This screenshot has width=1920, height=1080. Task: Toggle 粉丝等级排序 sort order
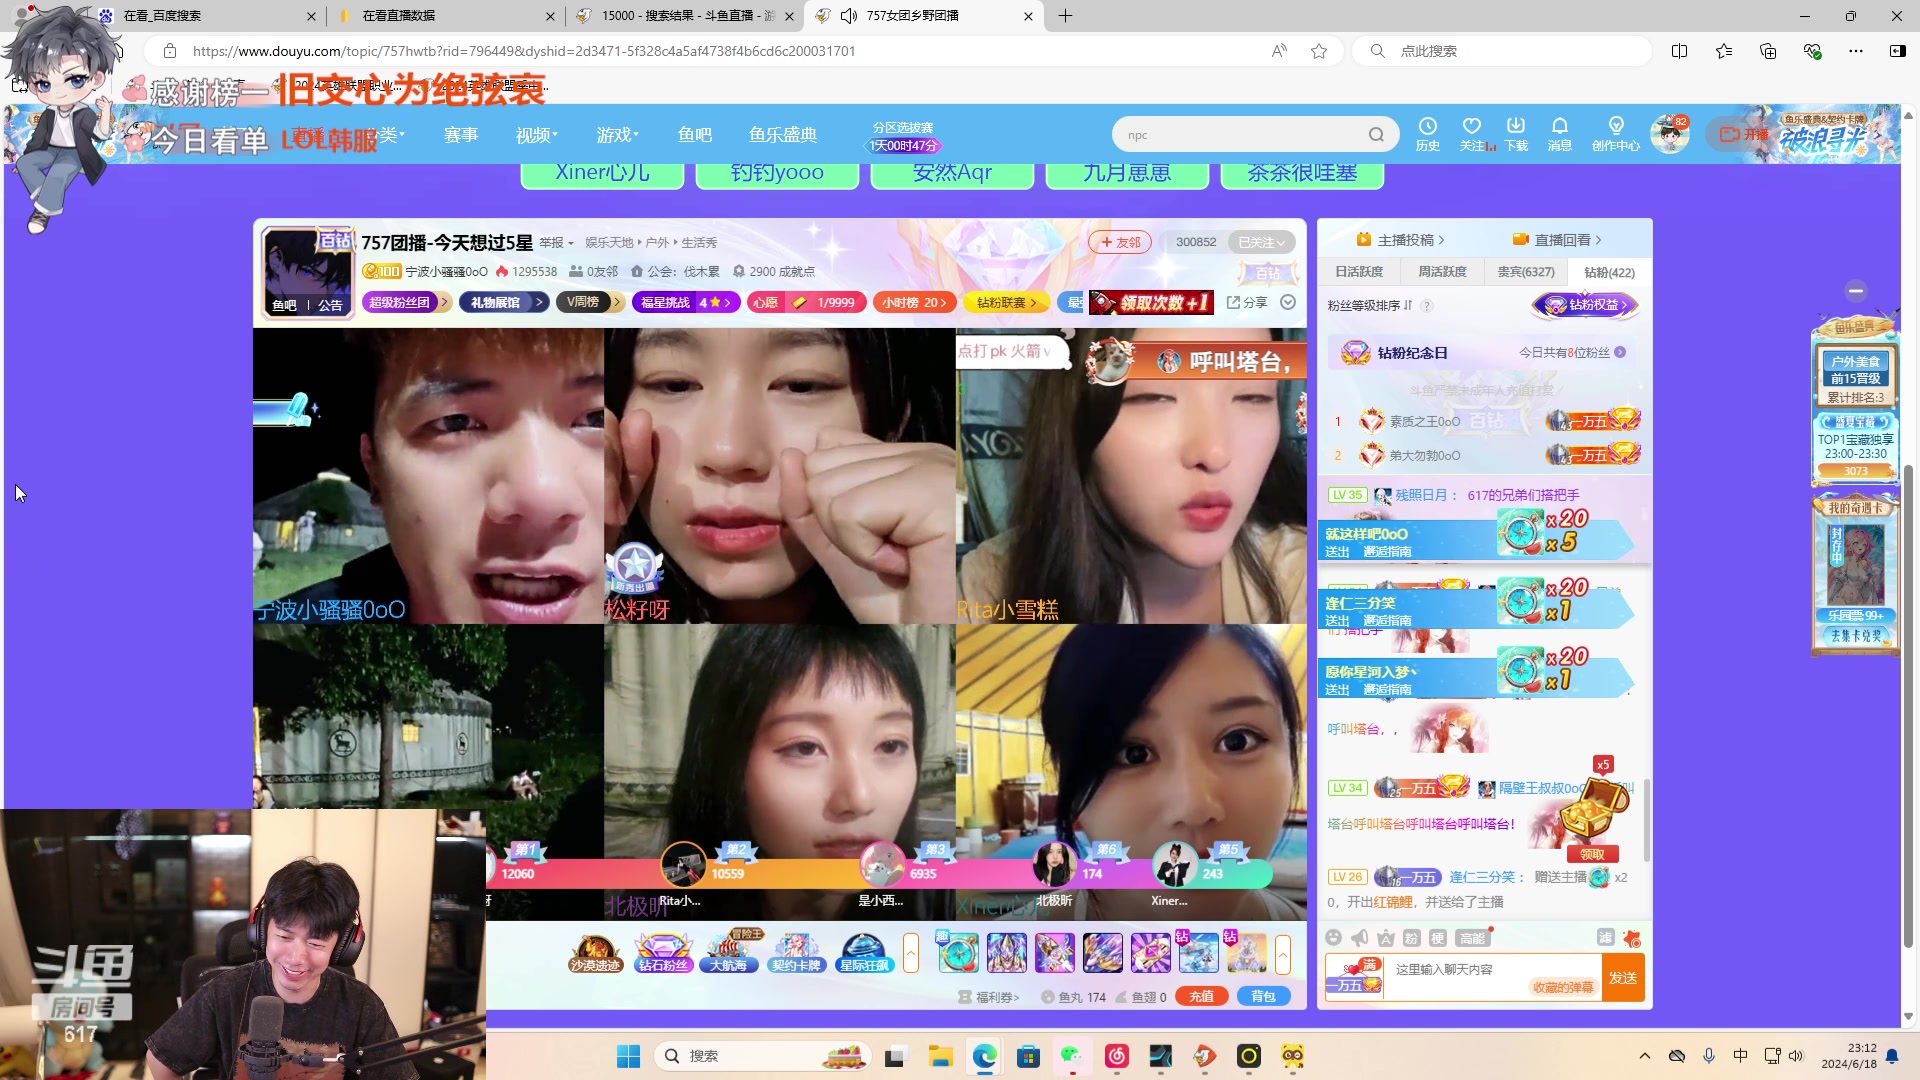tap(1370, 306)
